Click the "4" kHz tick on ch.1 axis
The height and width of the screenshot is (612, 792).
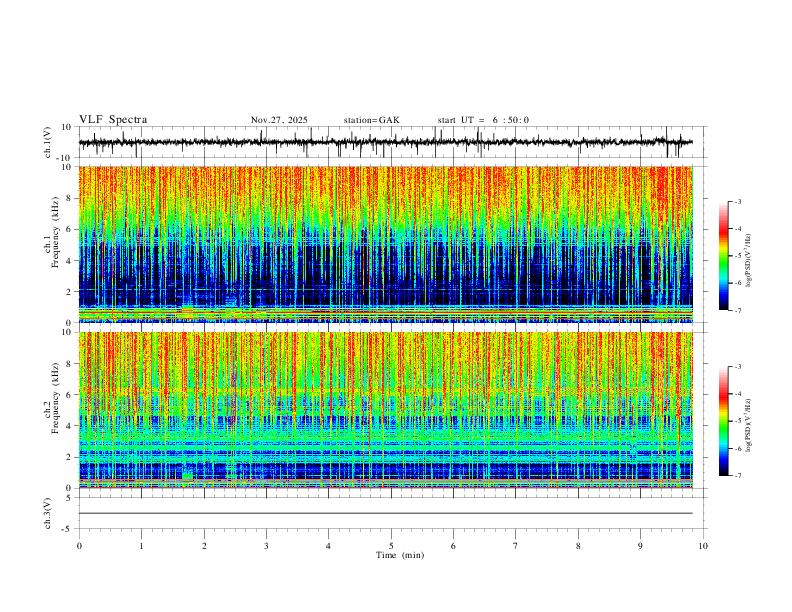pyautogui.click(x=70, y=261)
